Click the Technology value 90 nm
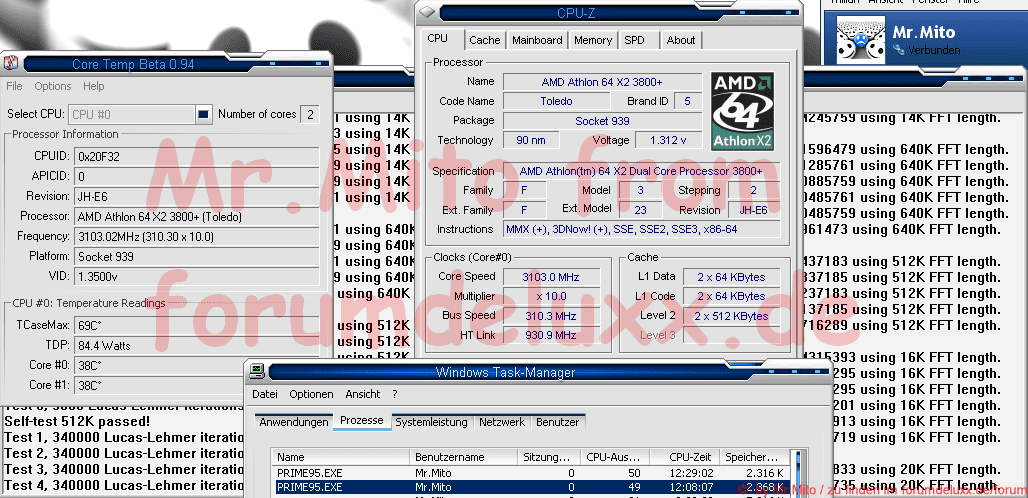 532,140
